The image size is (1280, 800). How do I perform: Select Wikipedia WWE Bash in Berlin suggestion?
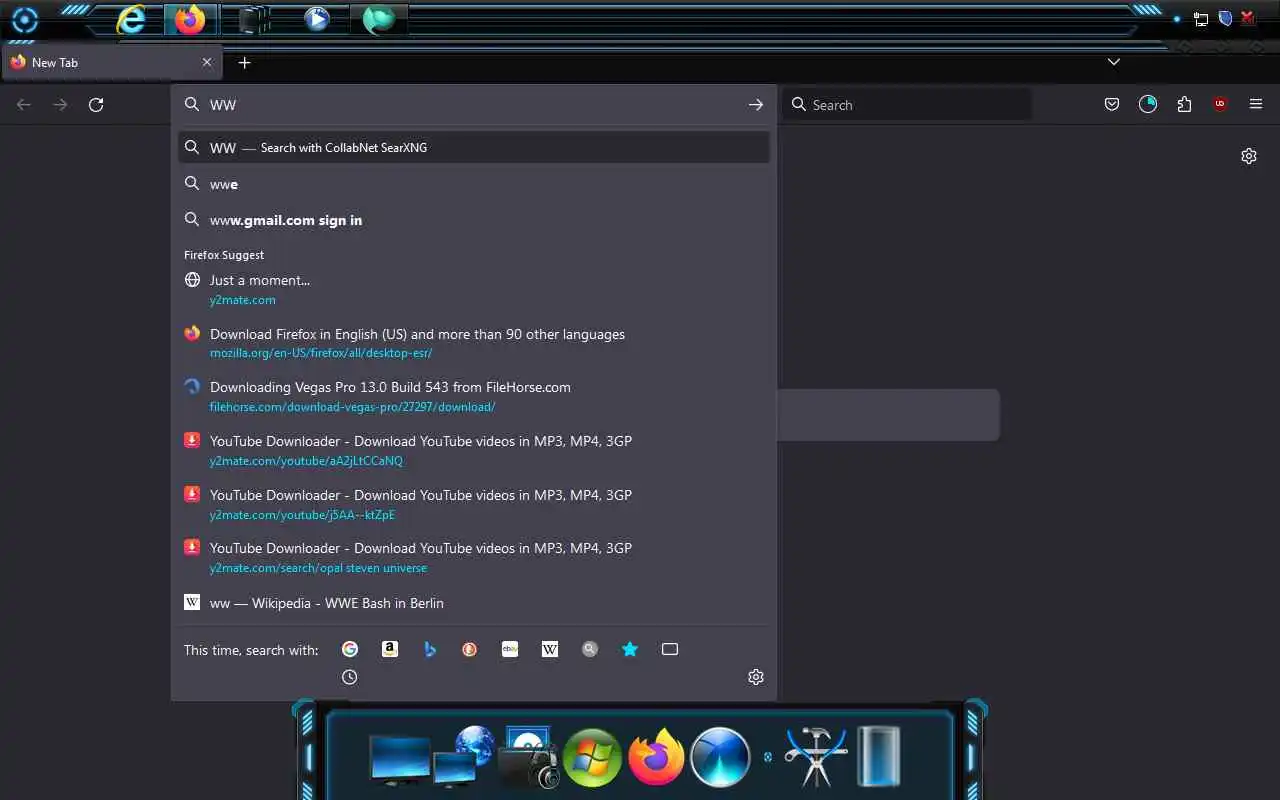point(474,603)
